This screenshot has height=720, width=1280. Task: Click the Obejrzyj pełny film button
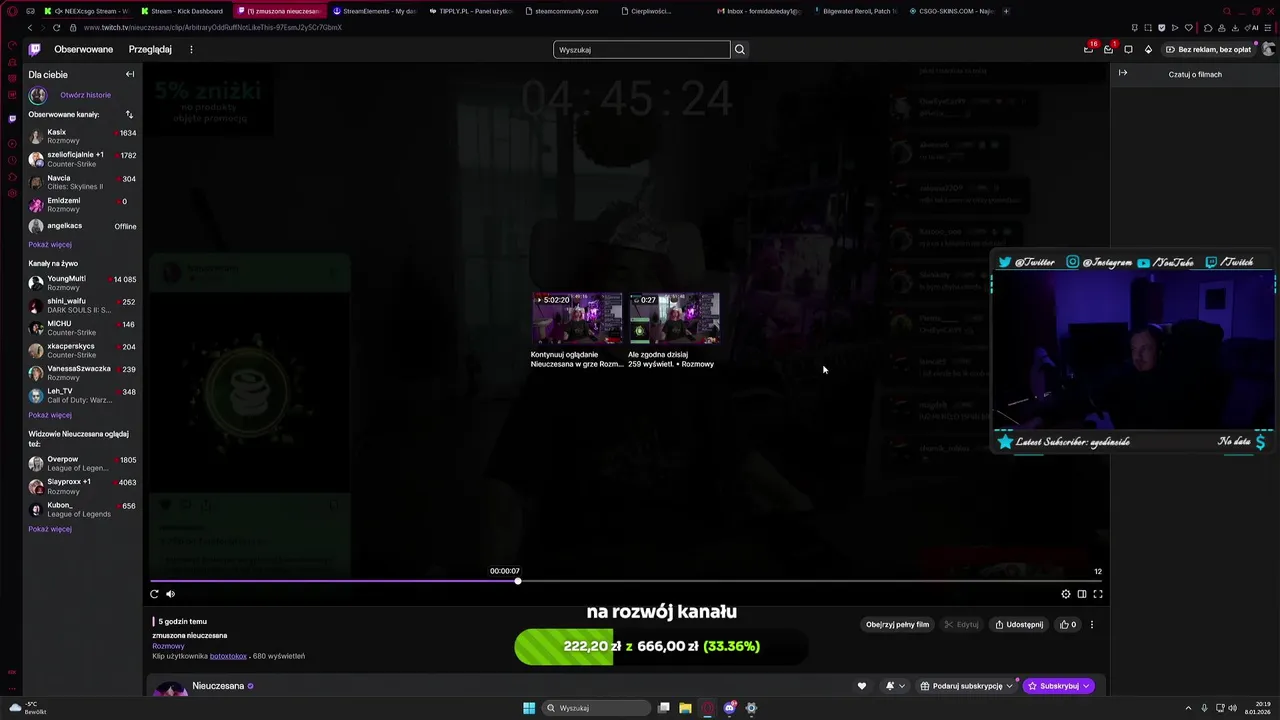pyautogui.click(x=897, y=624)
